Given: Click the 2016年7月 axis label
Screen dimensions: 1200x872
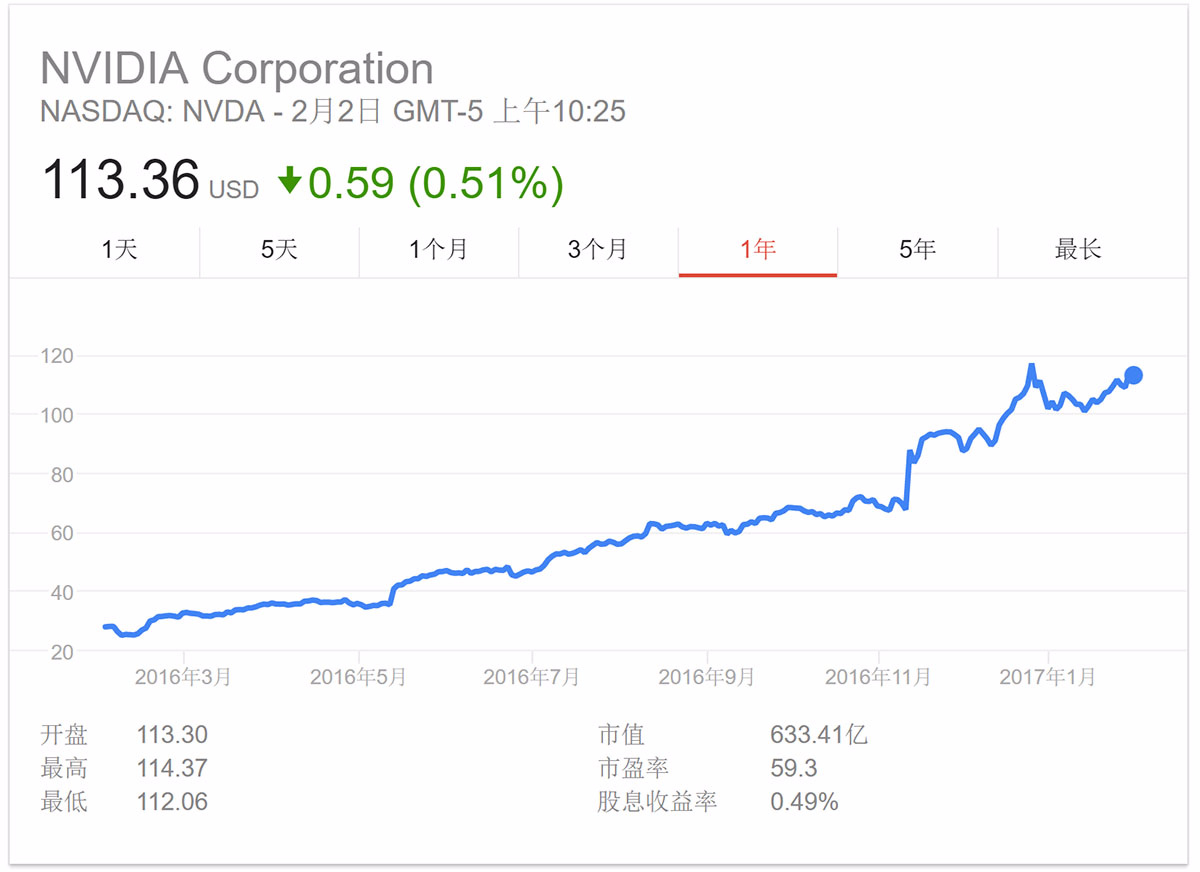Looking at the screenshot, I should [x=531, y=677].
